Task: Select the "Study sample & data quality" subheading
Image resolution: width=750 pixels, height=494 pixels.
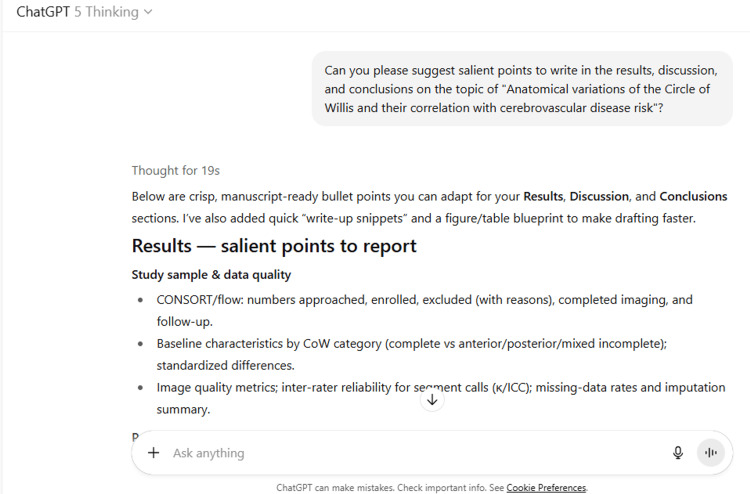Action: (211, 275)
